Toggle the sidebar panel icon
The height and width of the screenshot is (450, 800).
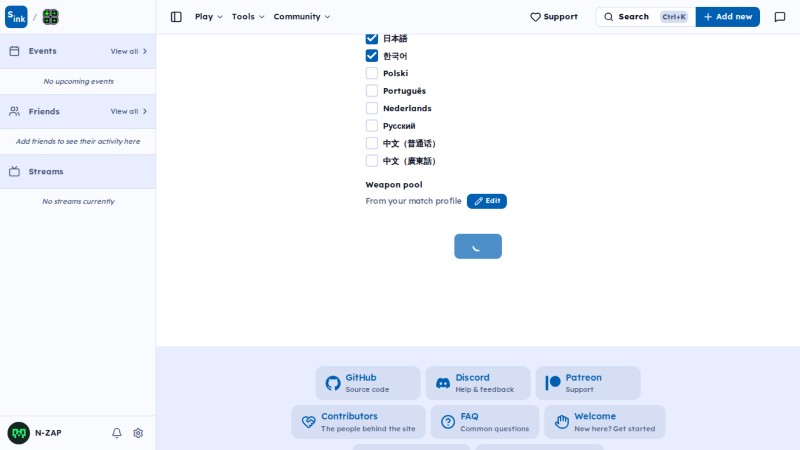coord(176,17)
